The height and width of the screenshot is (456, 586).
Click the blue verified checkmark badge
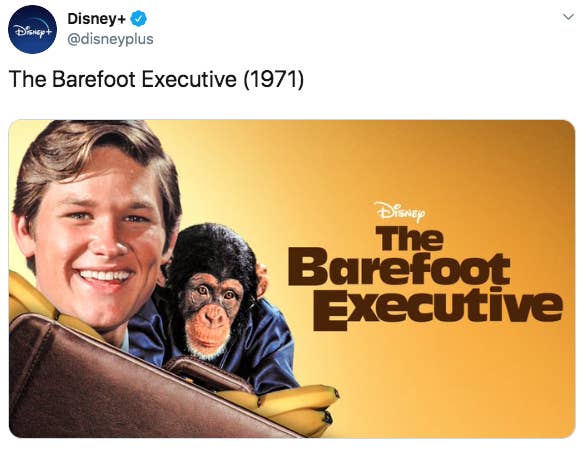click(x=138, y=19)
